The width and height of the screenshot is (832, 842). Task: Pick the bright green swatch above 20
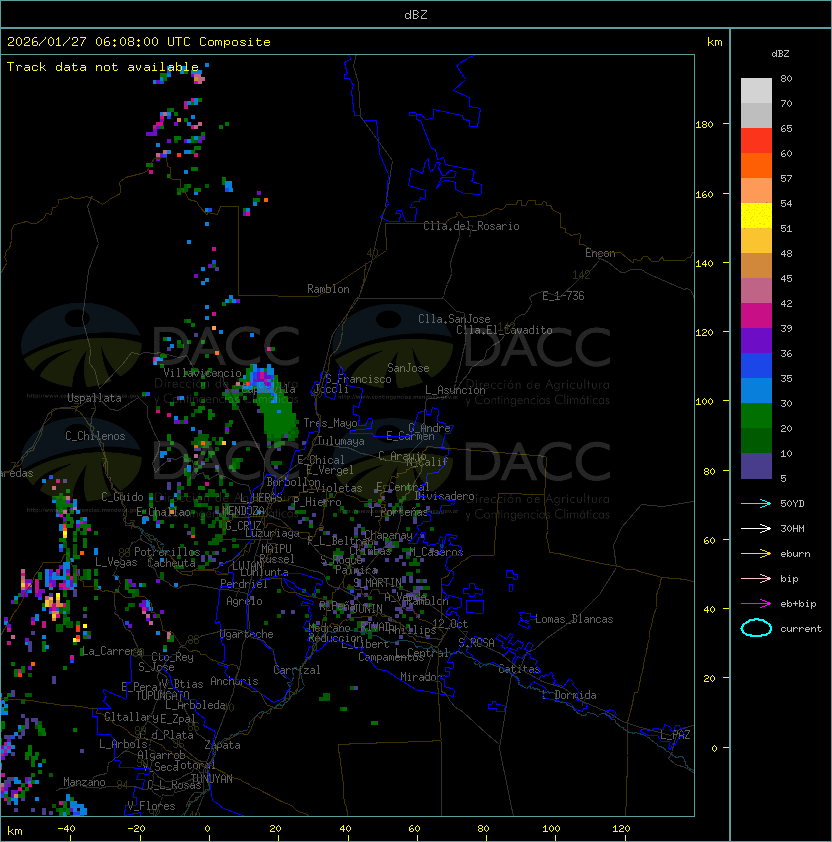pos(756,416)
